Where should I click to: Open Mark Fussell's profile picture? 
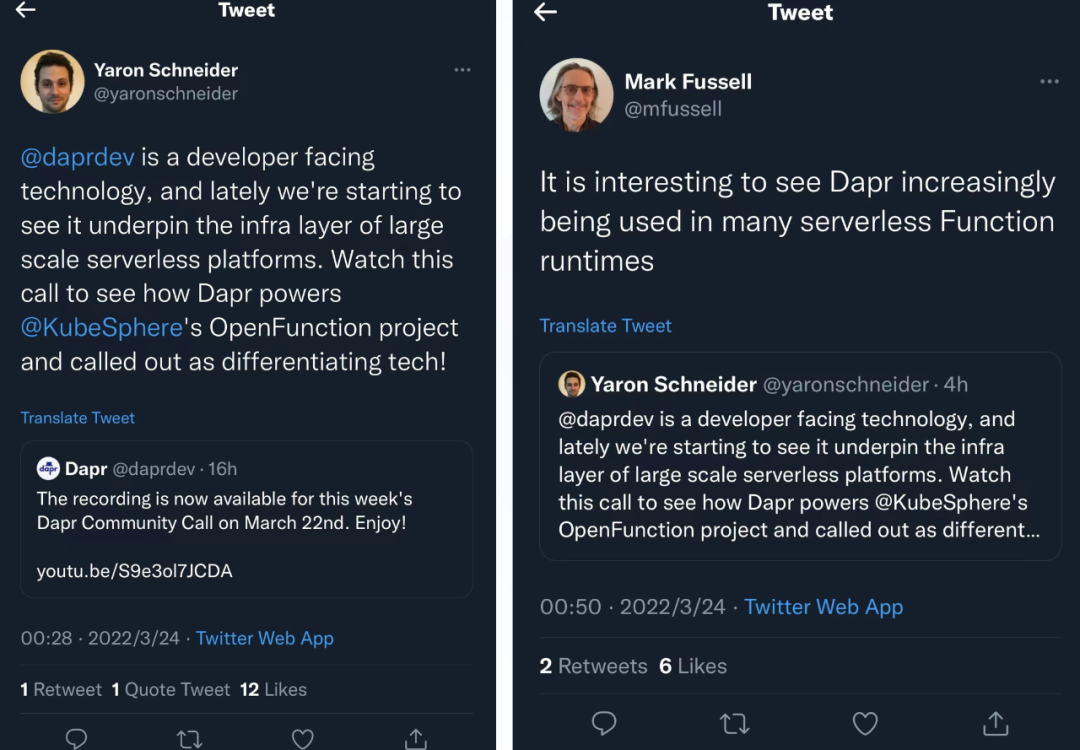(576, 94)
